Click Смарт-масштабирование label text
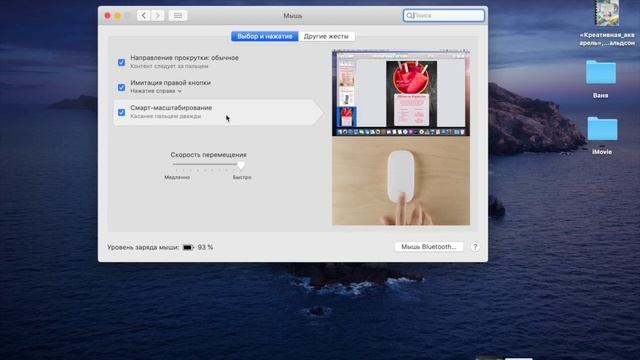This screenshot has height=360, width=640. pyautogui.click(x=171, y=108)
